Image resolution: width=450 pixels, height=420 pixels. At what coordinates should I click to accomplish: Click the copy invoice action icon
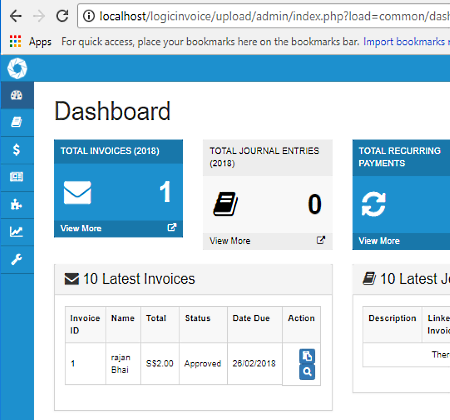(x=307, y=356)
